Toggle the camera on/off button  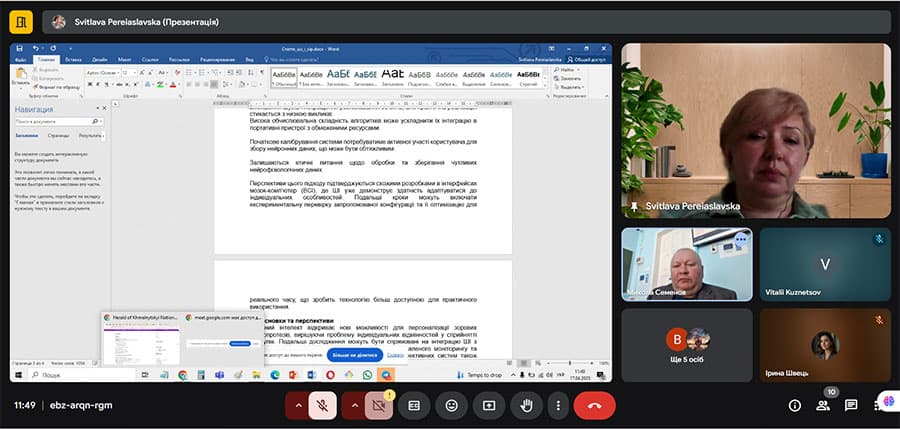coord(378,405)
